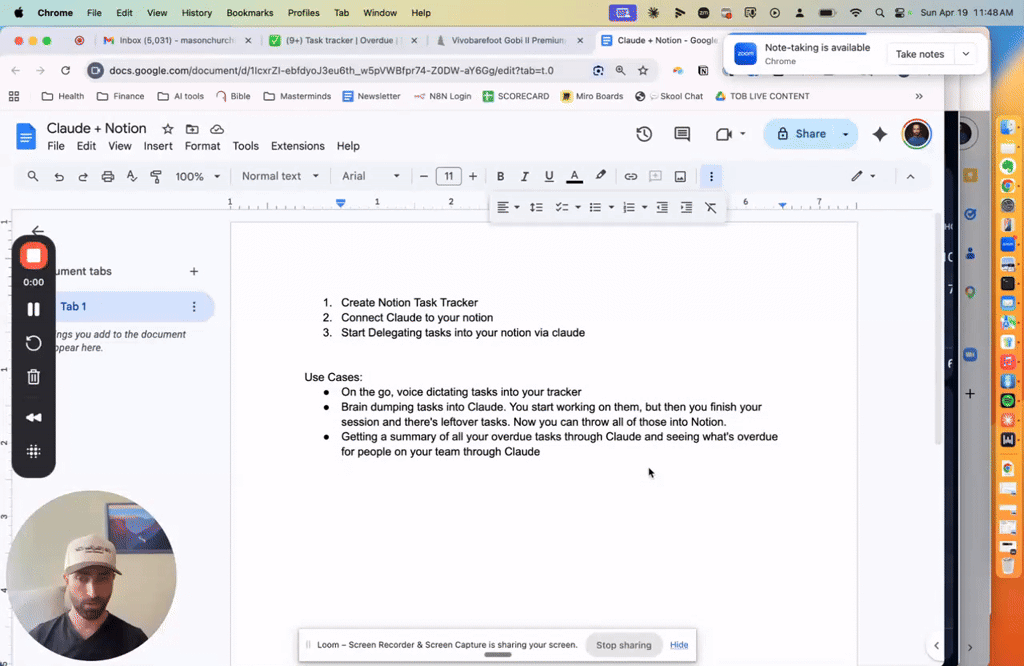Open the Extensions menu in Docs
Viewport: 1024px width, 666px height.
(298, 146)
